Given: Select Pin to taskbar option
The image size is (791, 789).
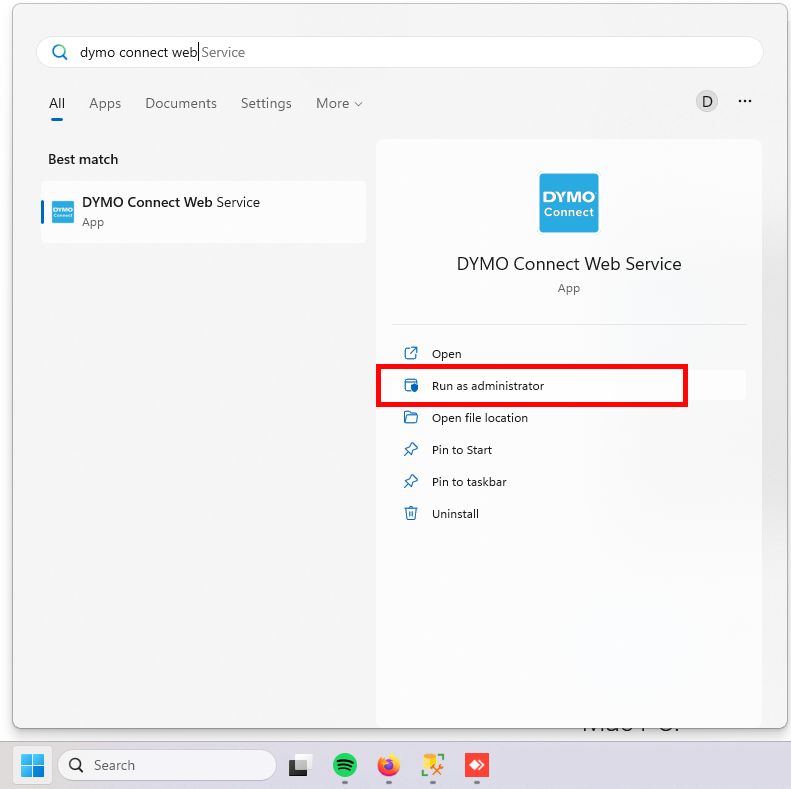Looking at the screenshot, I should pyautogui.click(x=468, y=482).
